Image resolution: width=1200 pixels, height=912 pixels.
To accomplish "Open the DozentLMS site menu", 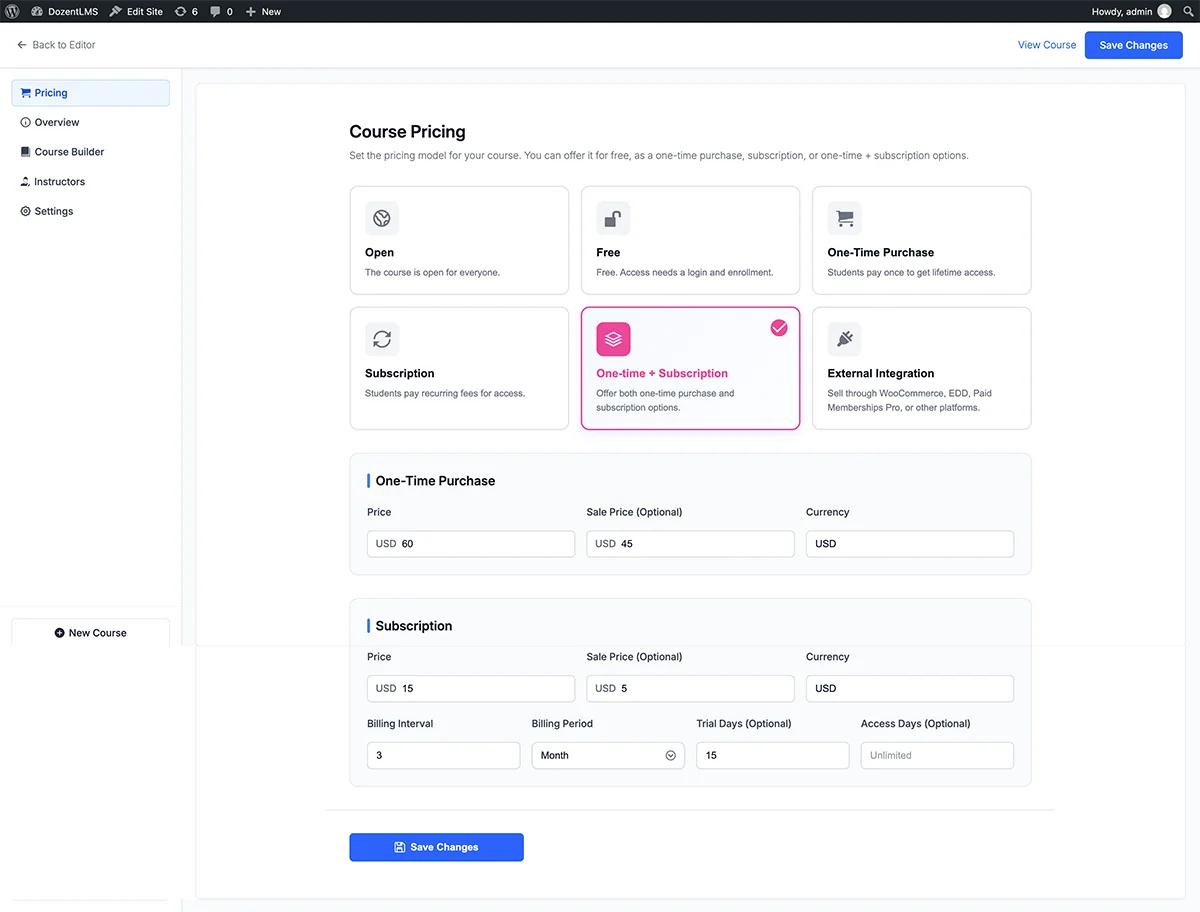I will [64, 11].
